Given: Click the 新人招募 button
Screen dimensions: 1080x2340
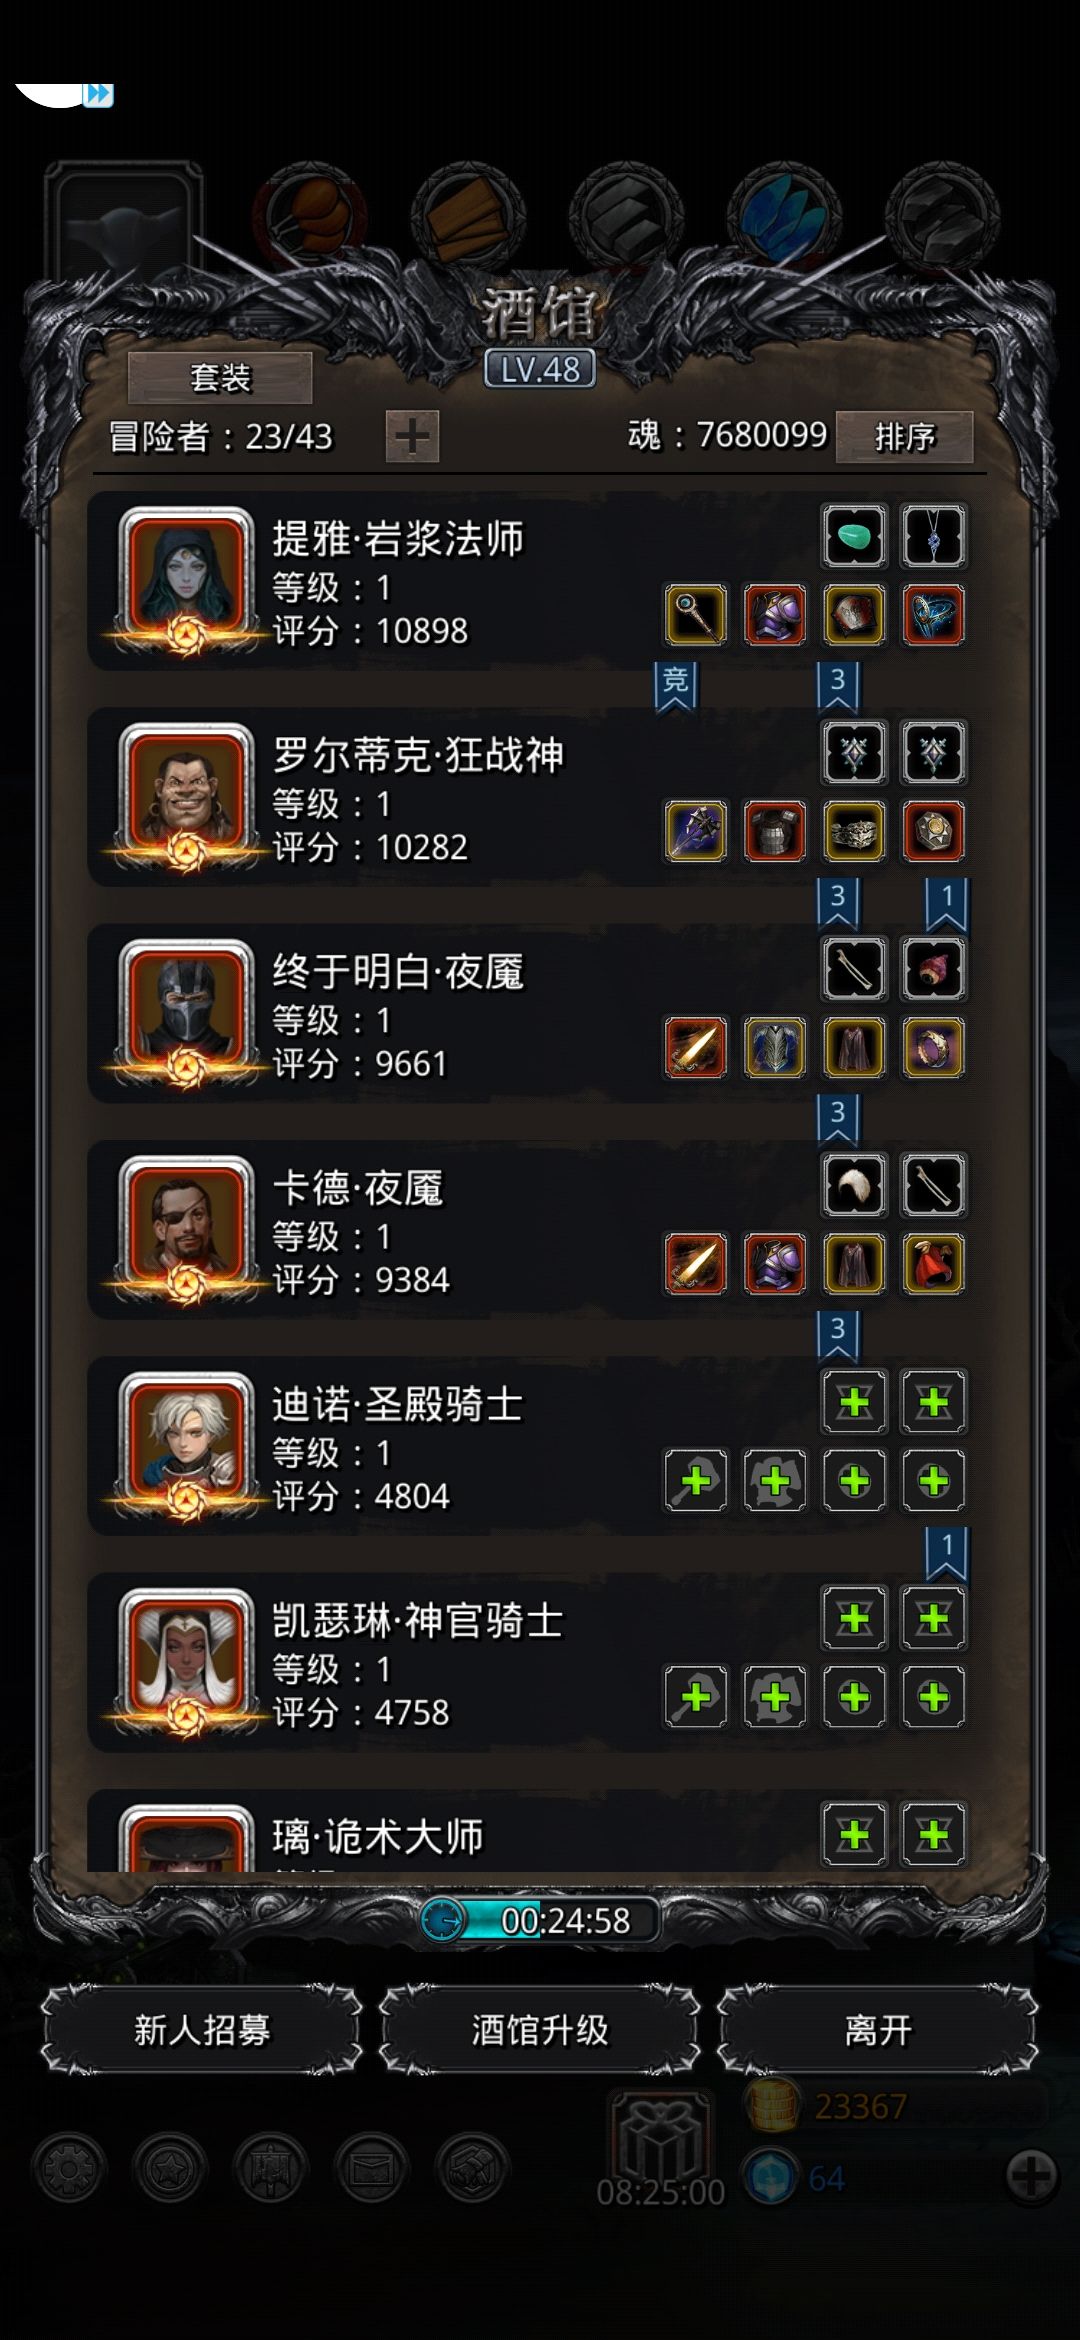Looking at the screenshot, I should [x=202, y=2030].
